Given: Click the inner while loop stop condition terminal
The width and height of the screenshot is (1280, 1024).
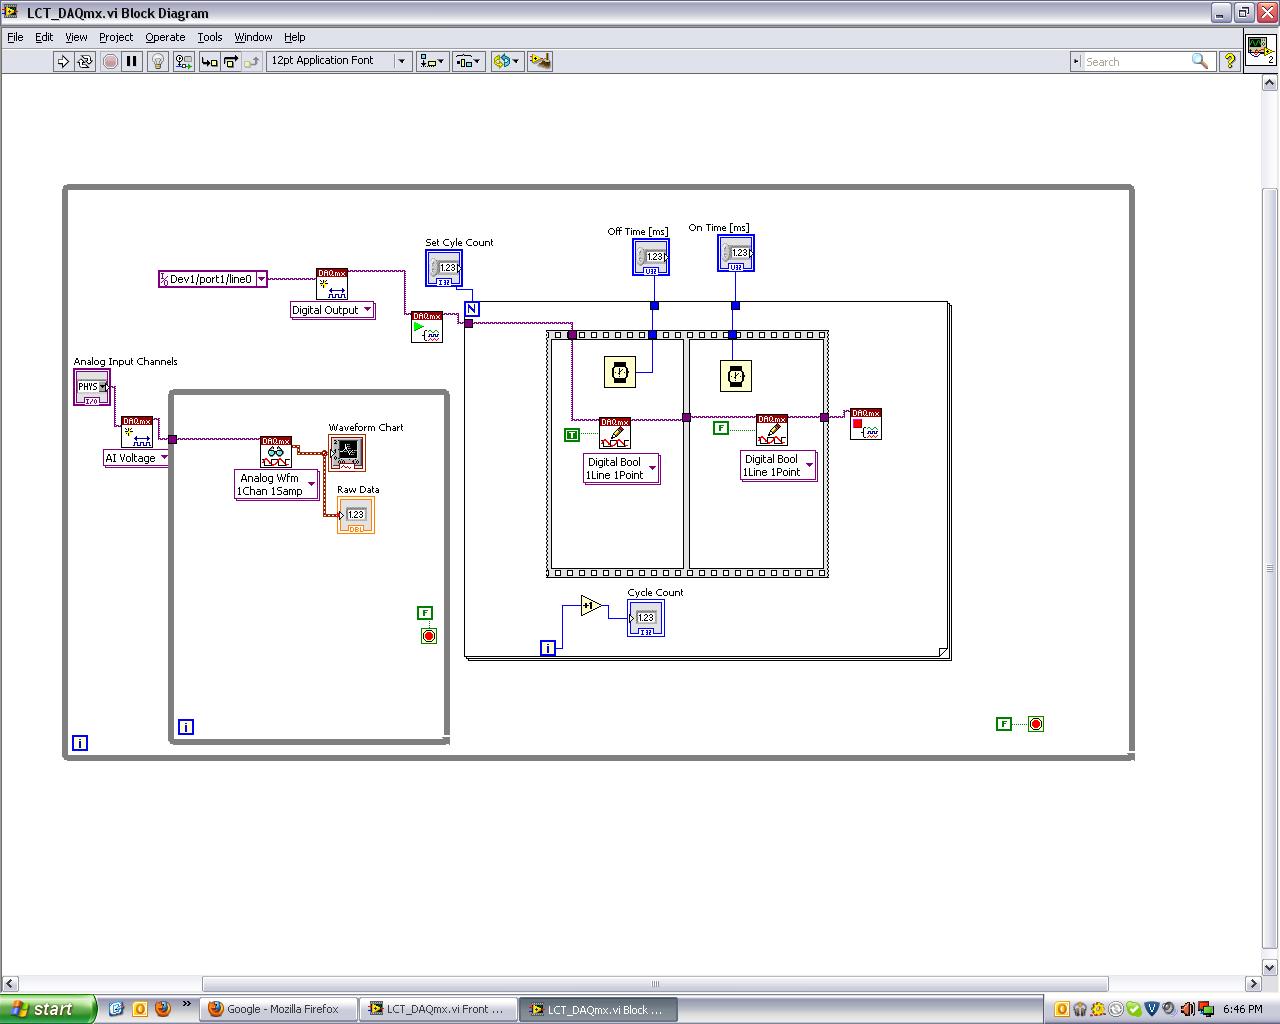Looking at the screenshot, I should tap(429, 636).
